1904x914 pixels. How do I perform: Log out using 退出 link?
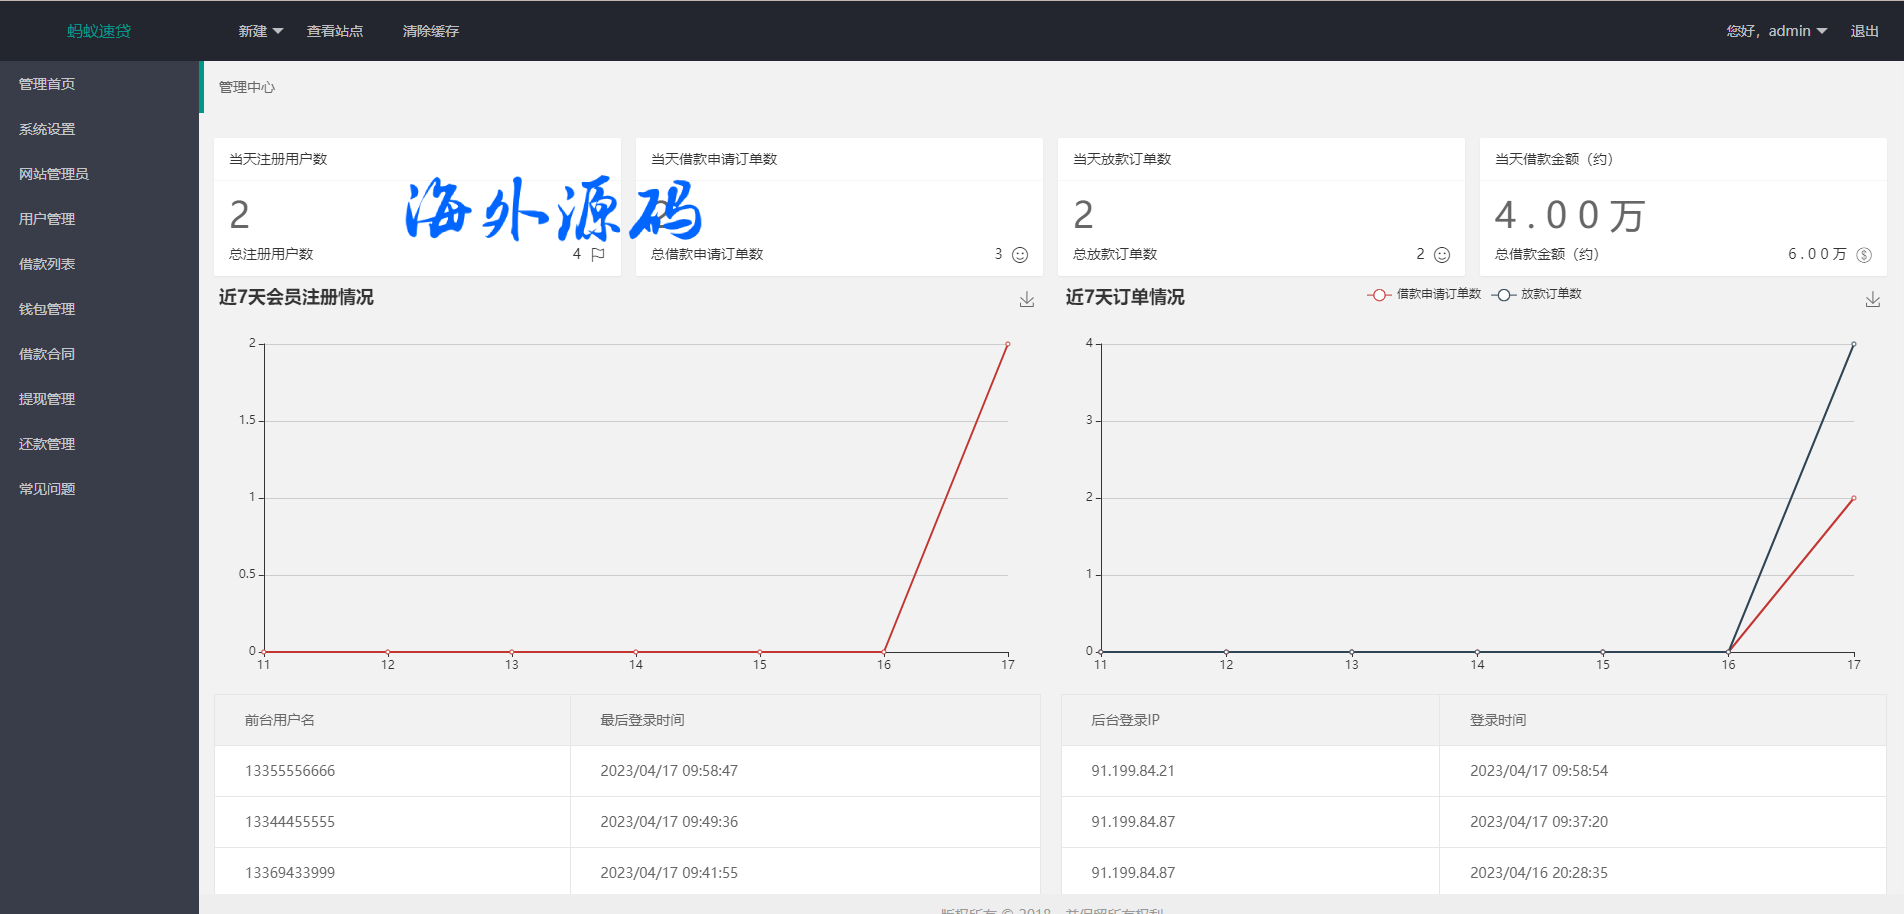[1864, 31]
